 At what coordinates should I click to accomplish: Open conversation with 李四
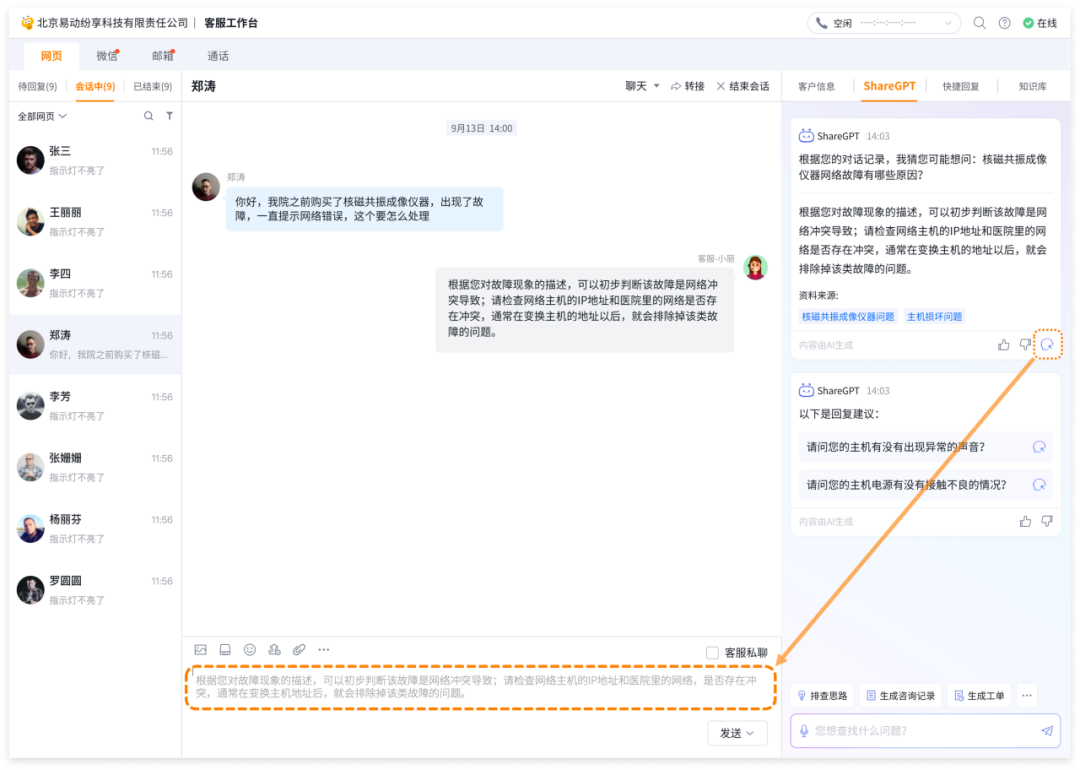[x=95, y=283]
